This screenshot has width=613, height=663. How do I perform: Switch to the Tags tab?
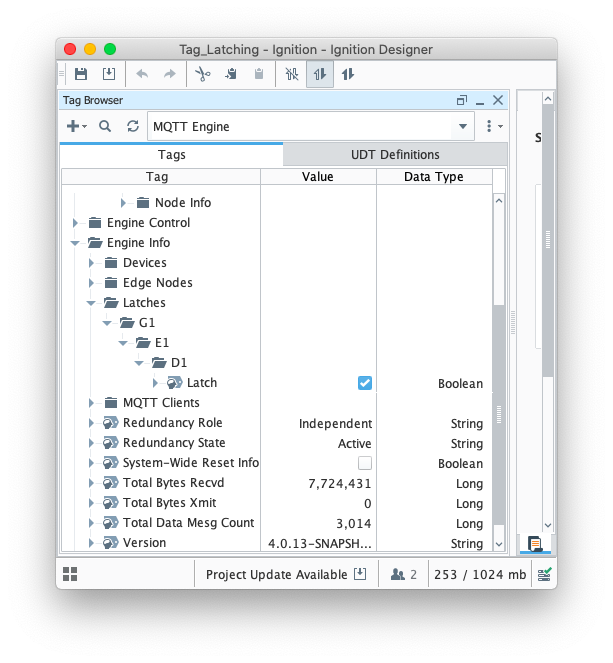point(172,155)
